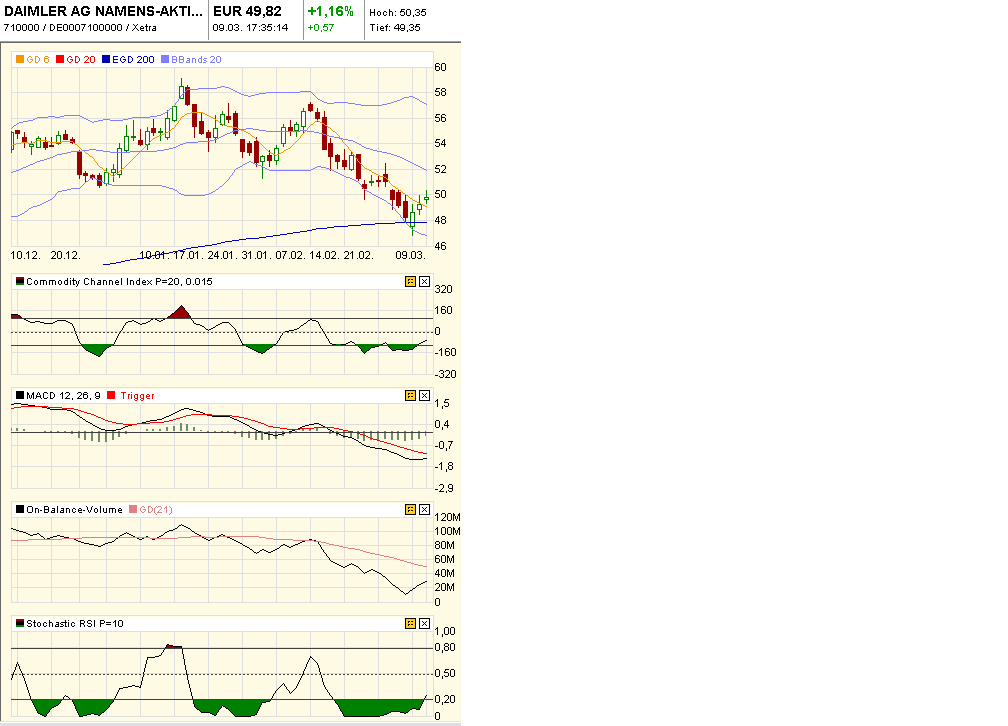1008x726 pixels.
Task: Close the MACD 12, 26, 9 panel
Action: coord(424,395)
